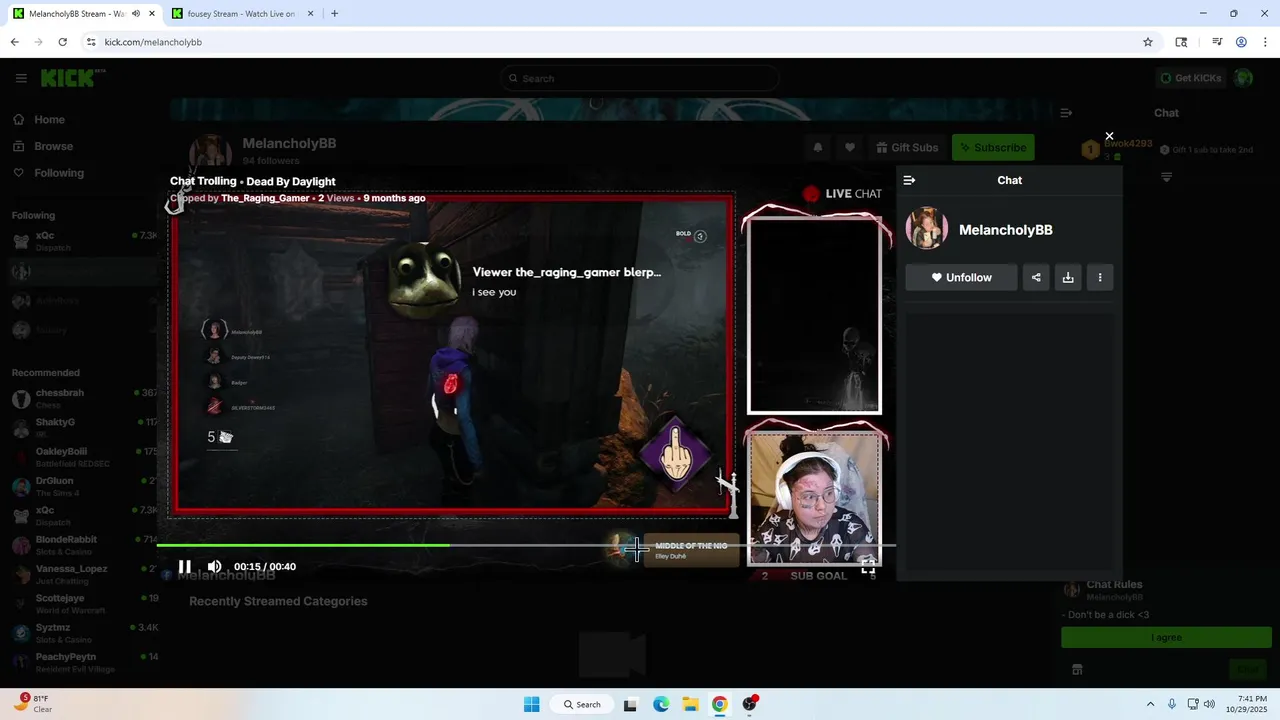Click the address bar with kick.com/melancholybb
Viewport: 1280px width, 720px height.
click(620, 42)
